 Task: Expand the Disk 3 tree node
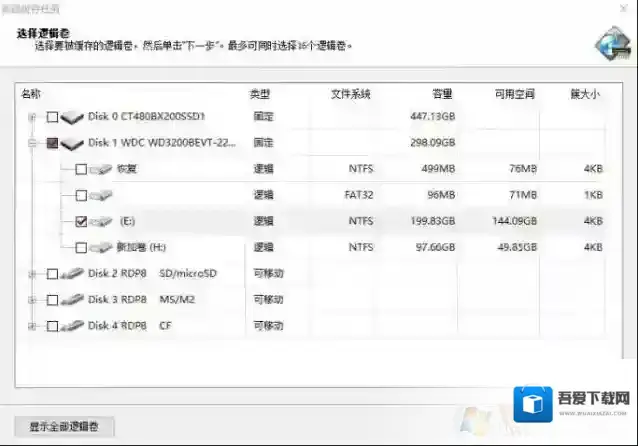pos(32,300)
